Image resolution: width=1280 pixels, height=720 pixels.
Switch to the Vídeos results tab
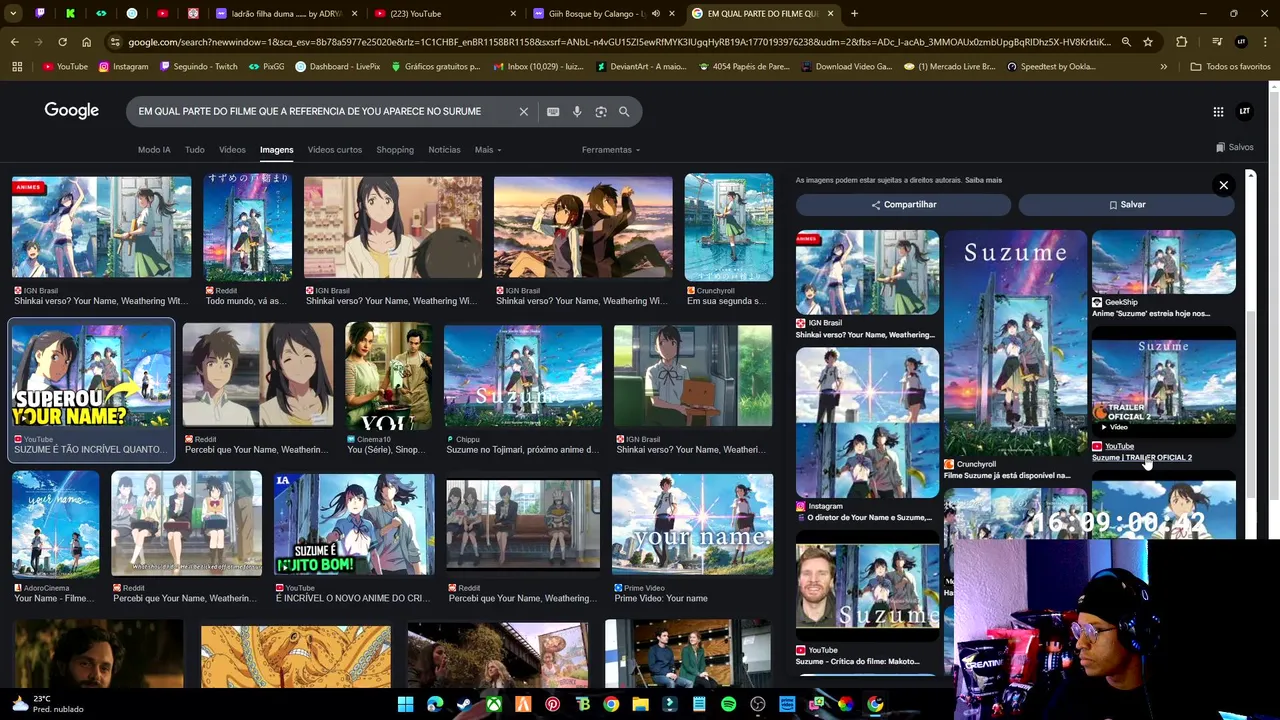point(232,150)
